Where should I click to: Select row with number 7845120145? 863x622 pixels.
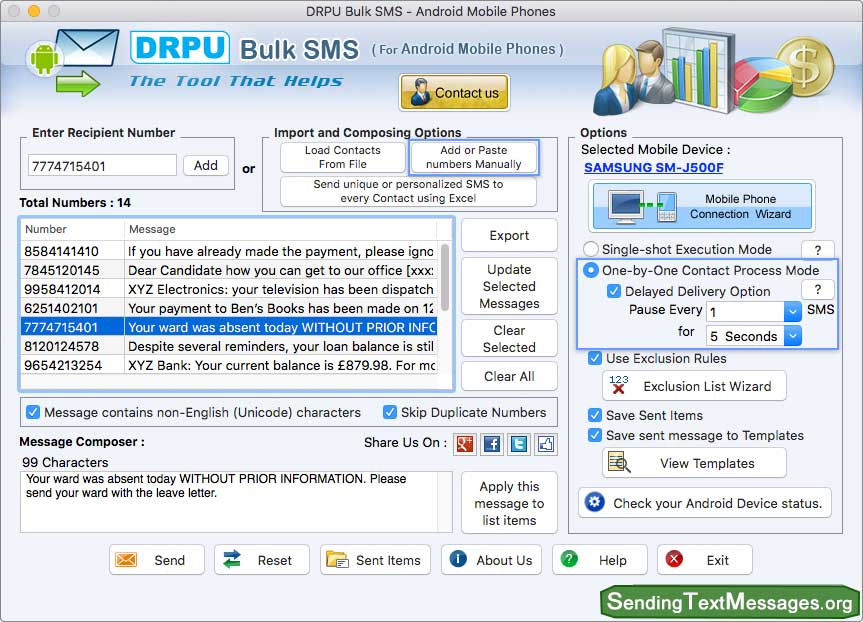click(230, 270)
